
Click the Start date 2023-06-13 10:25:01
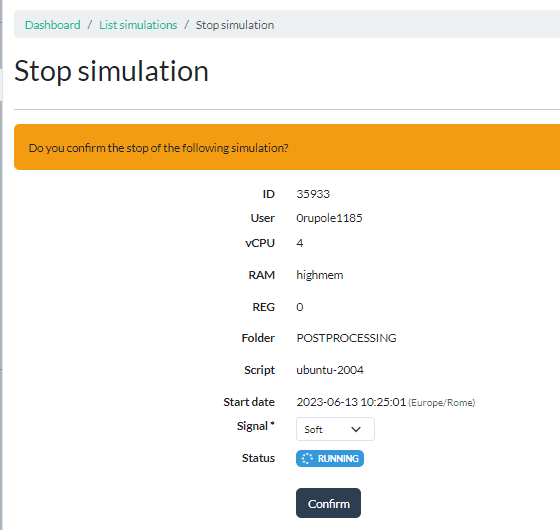click(x=351, y=402)
